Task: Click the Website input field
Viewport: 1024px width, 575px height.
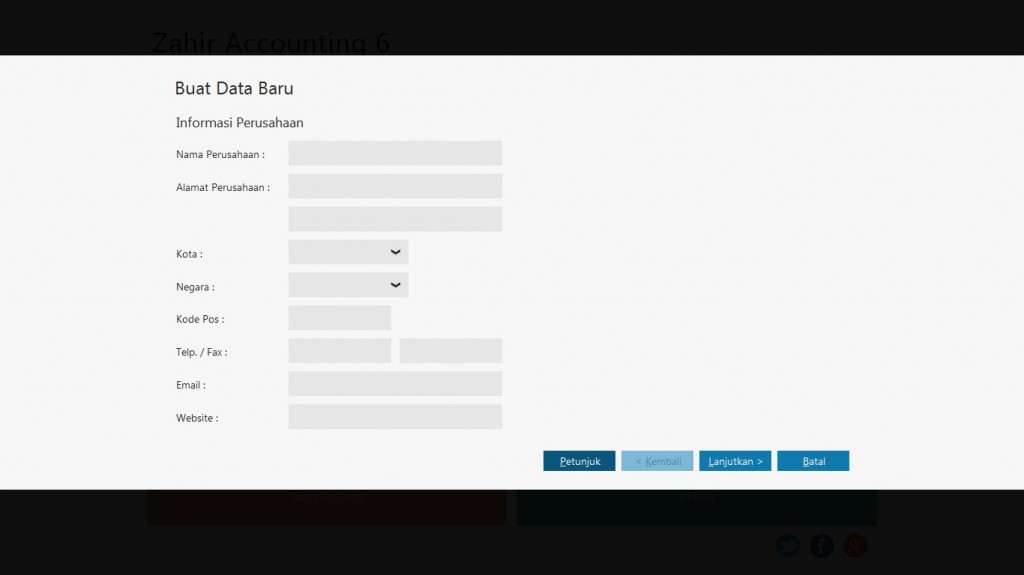Action: click(x=395, y=417)
